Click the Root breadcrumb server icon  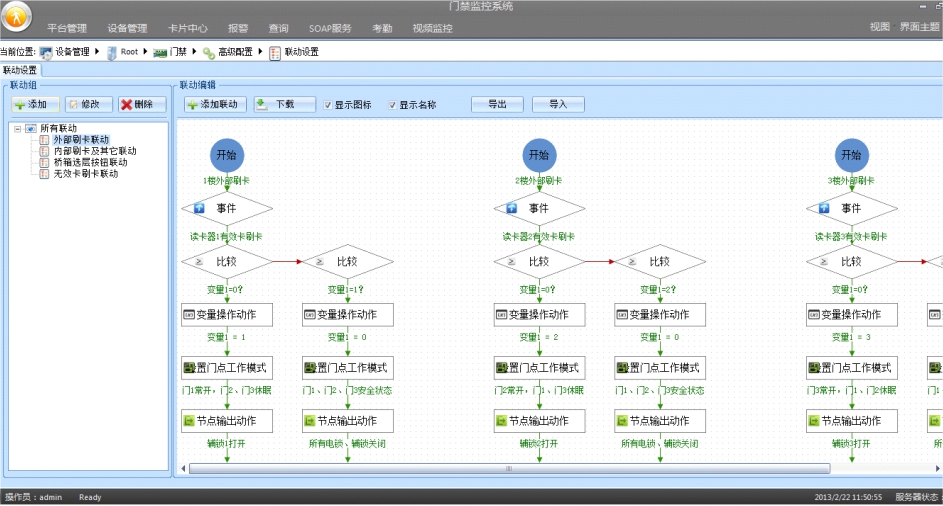(x=112, y=53)
